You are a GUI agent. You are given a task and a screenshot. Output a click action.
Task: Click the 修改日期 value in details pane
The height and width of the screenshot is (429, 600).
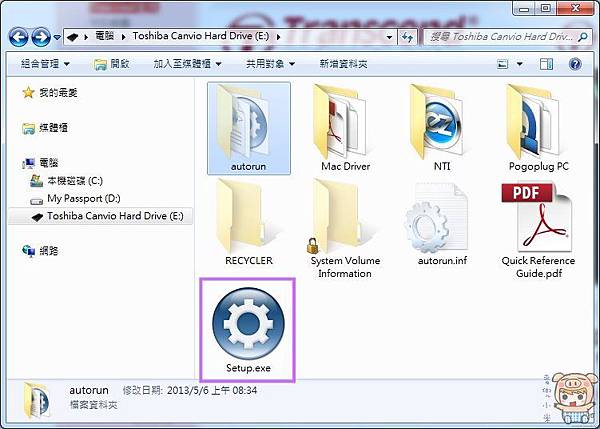click(212, 390)
